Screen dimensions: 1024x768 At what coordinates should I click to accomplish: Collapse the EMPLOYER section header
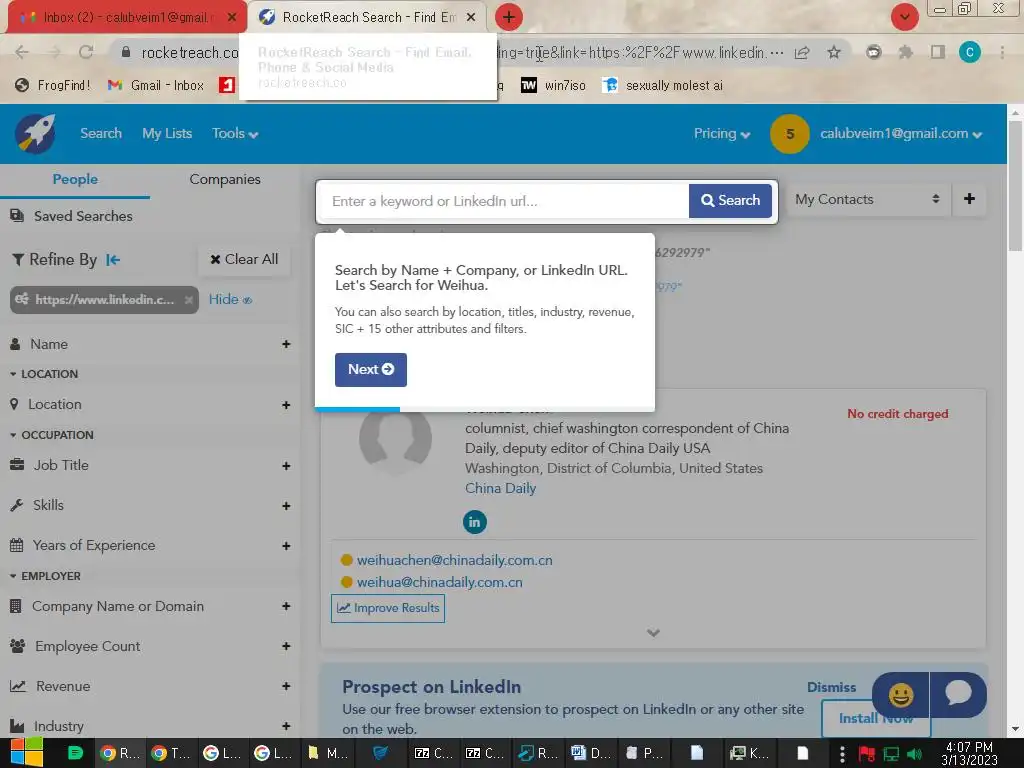(45, 576)
